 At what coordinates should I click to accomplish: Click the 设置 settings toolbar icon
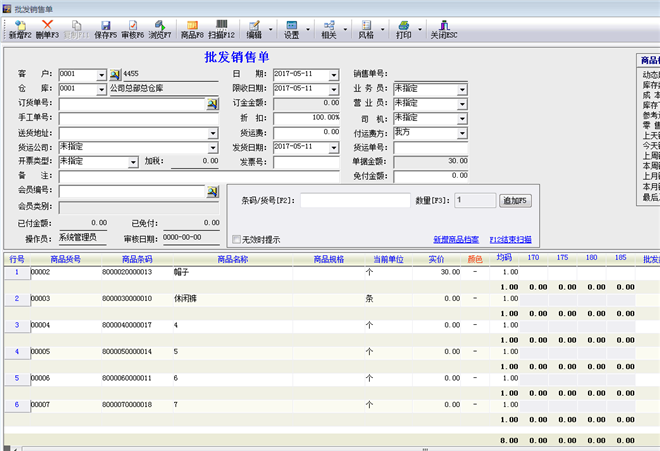291,29
